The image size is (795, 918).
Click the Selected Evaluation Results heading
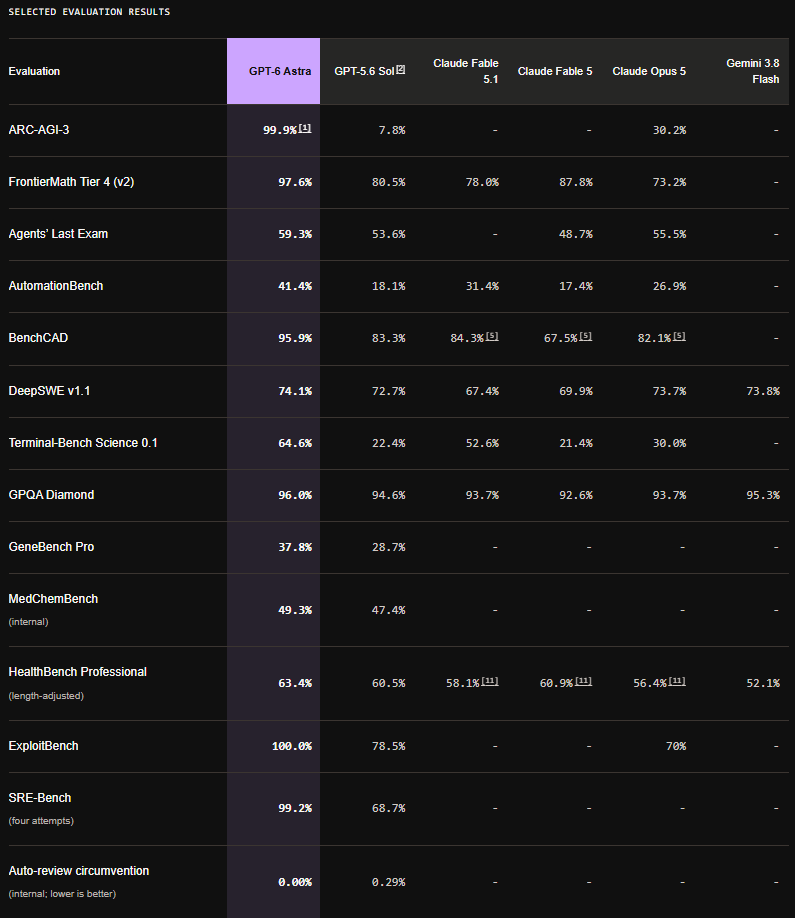pyautogui.click(x=89, y=12)
